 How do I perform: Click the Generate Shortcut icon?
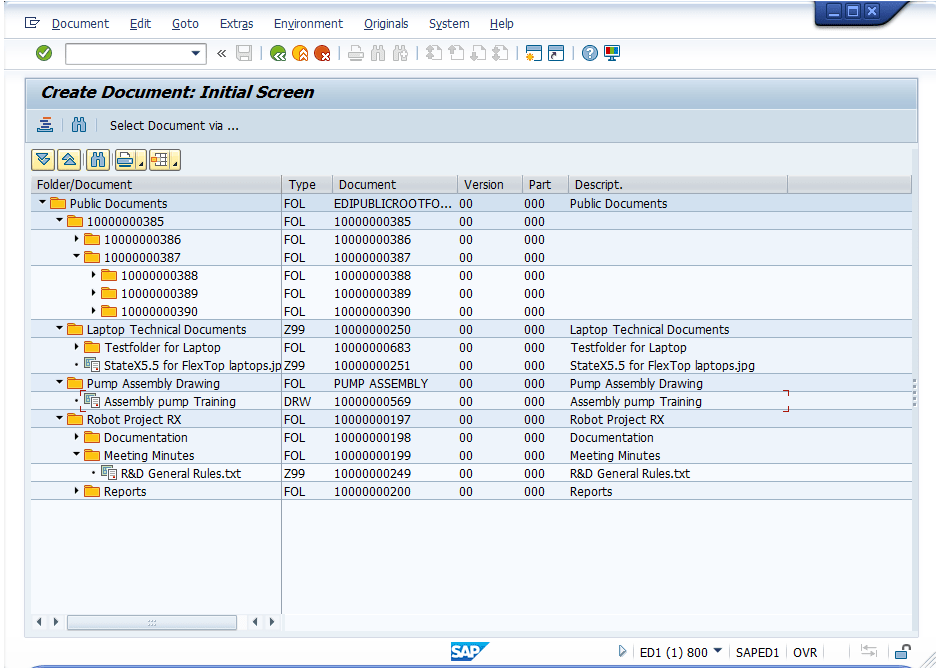click(556, 53)
